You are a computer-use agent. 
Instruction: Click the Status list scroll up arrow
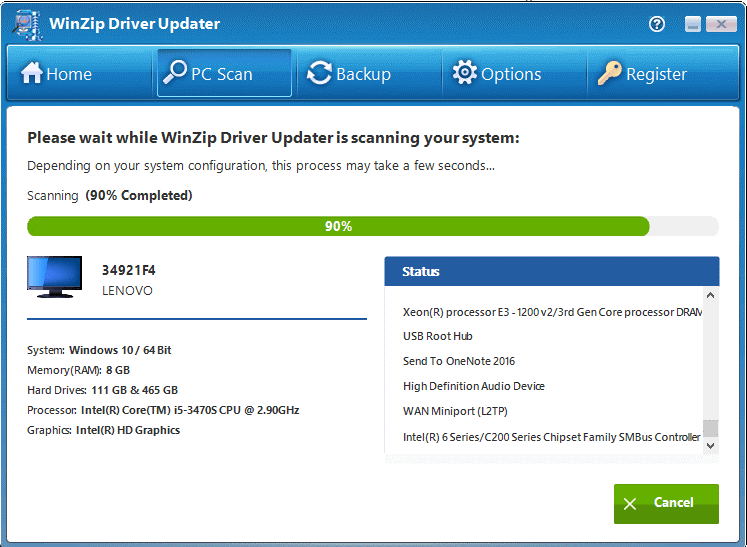pos(710,295)
